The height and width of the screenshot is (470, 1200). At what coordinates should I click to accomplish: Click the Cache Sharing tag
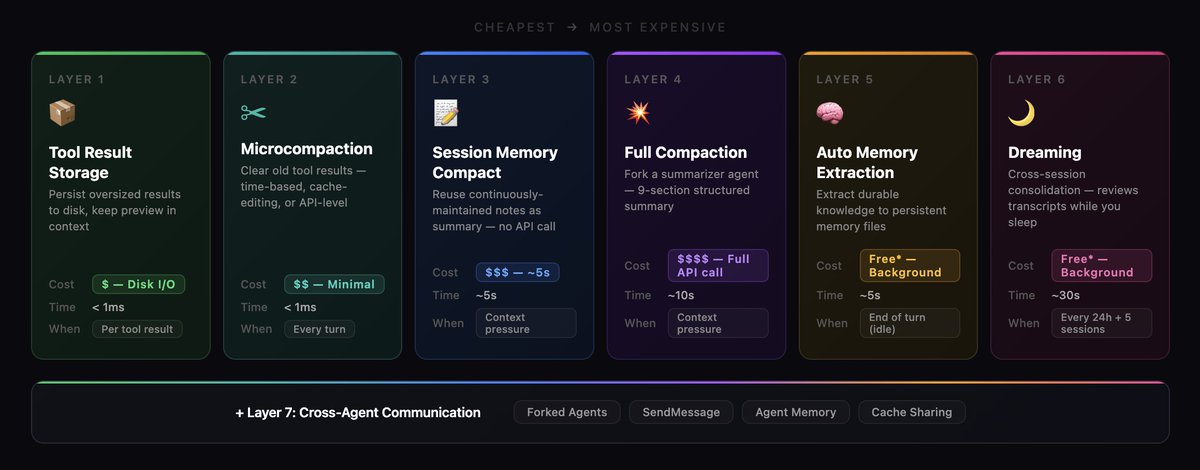[x=912, y=412]
